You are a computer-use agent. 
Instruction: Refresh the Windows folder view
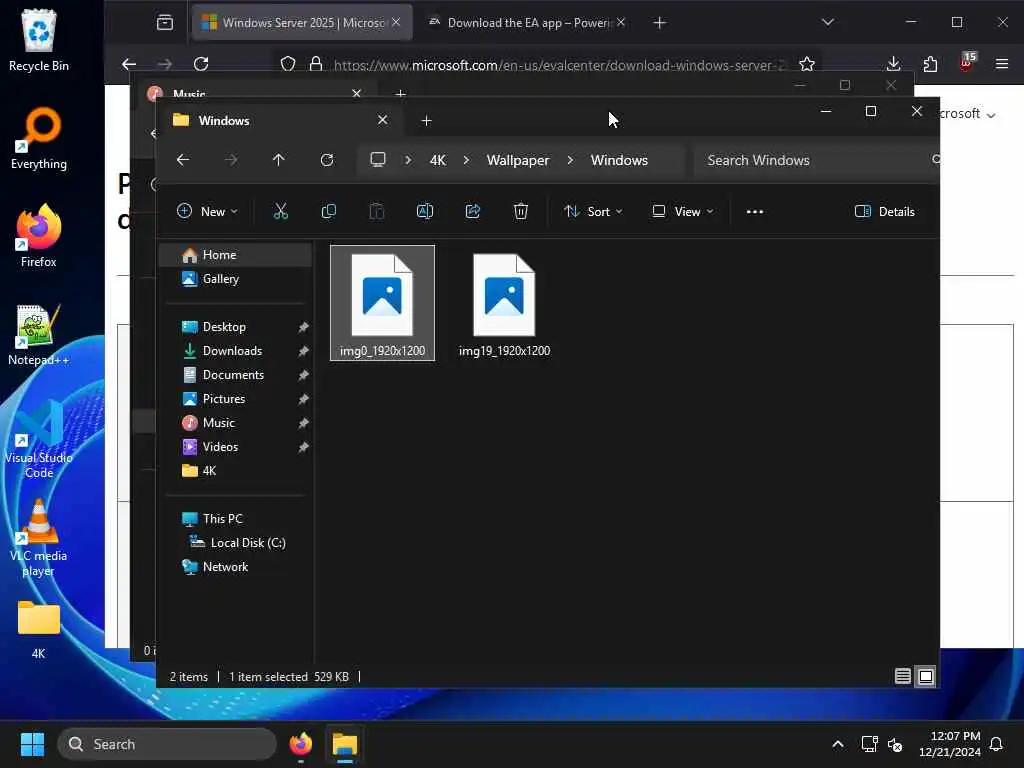[327, 160]
